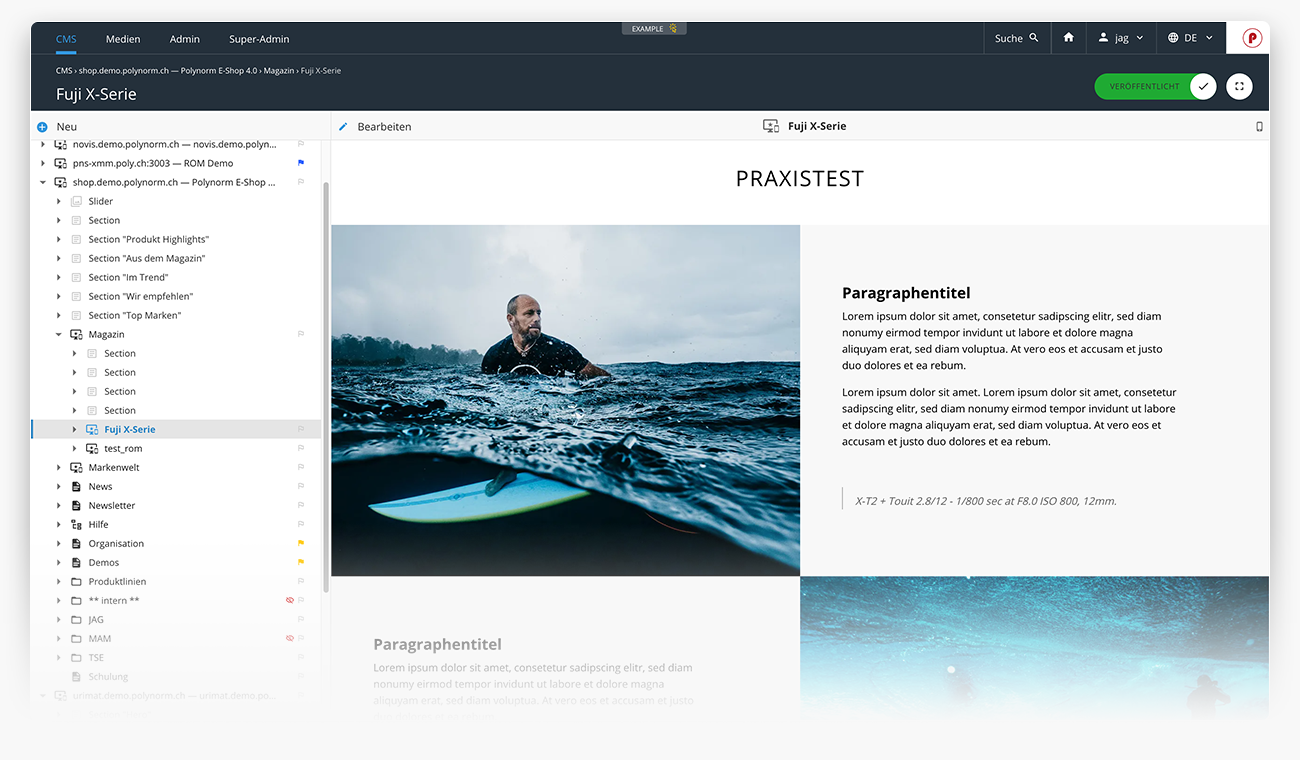Open the Super-Admin tab
Viewport: 1300px width, 760px height.
pos(259,39)
